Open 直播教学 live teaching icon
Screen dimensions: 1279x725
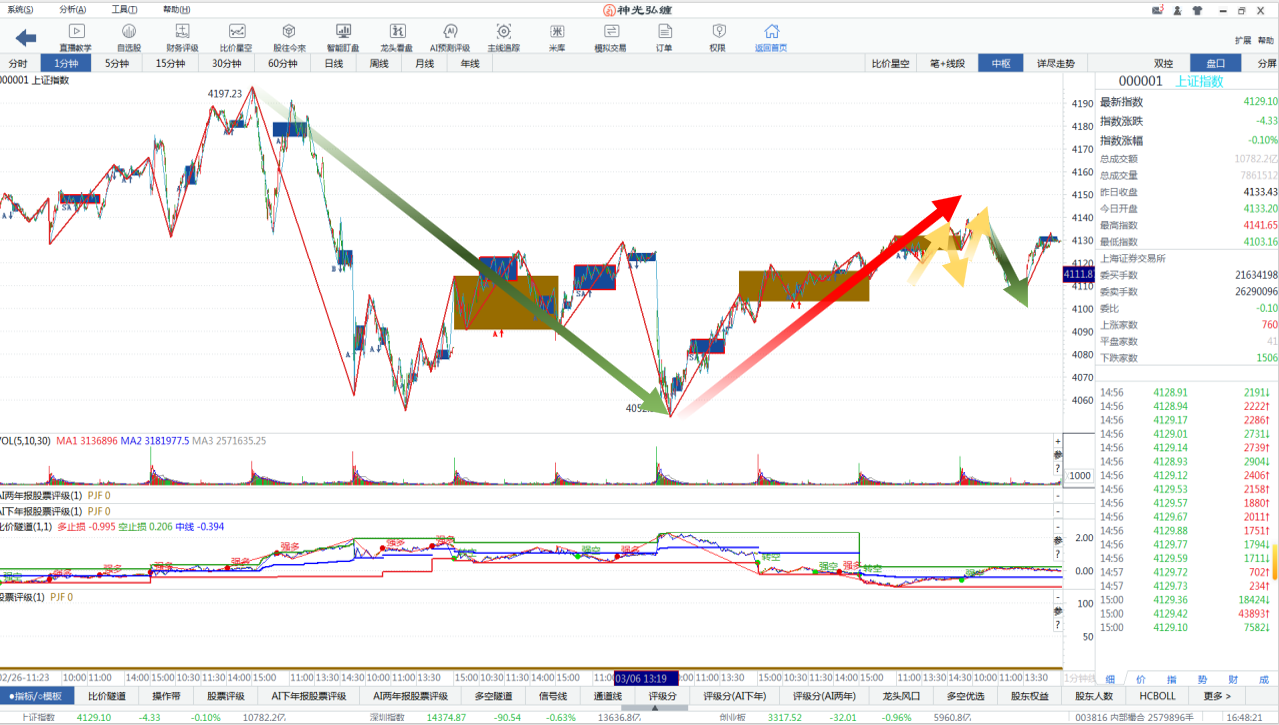(x=75, y=38)
